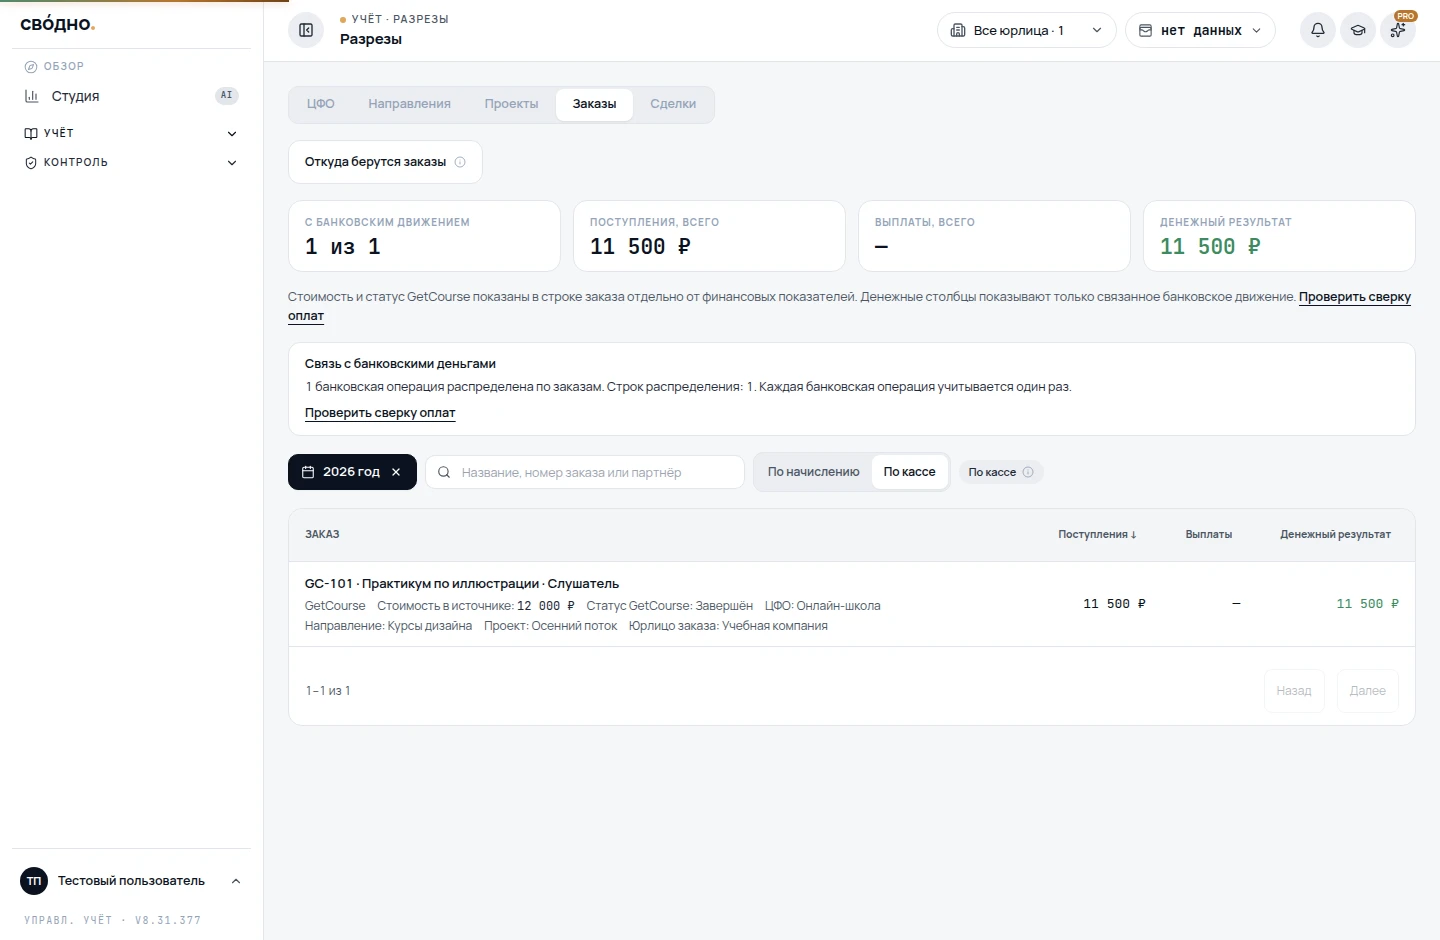Click the СВОДНО logo
This screenshot has width=1440, height=940.
click(58, 24)
